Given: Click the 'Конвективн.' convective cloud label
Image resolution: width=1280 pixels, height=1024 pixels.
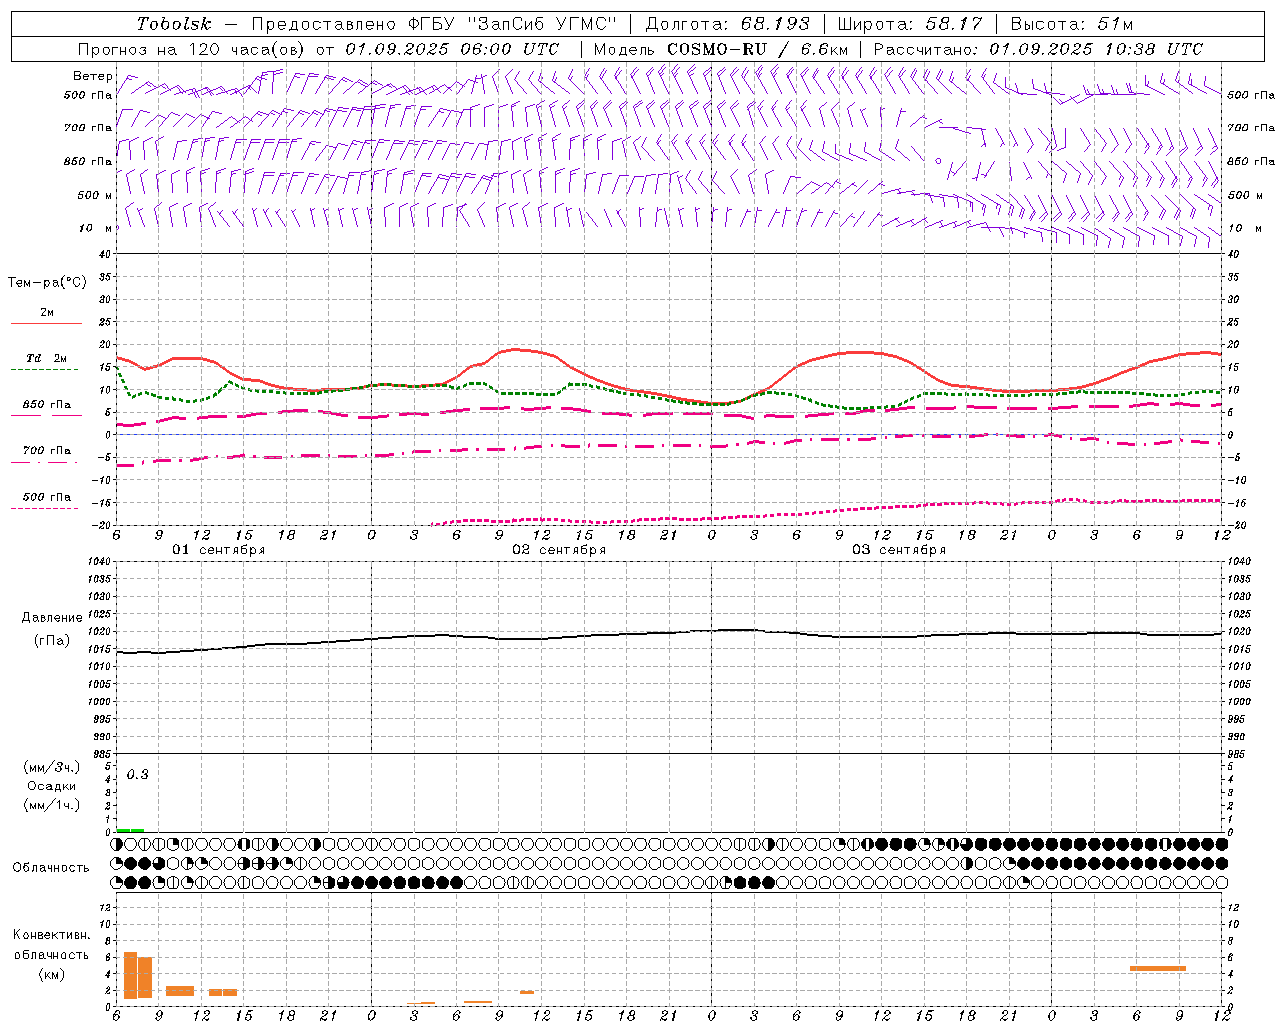Looking at the screenshot, I should coord(51,935).
